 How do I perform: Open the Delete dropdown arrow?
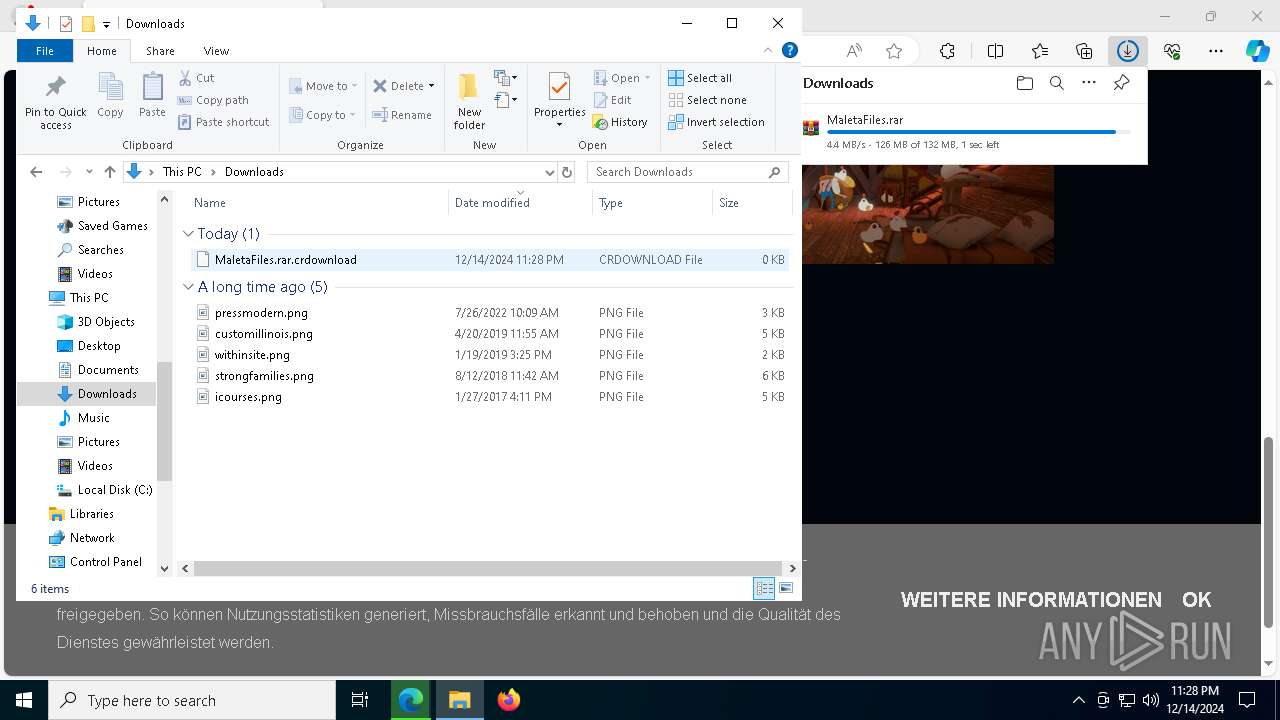[x=431, y=86]
